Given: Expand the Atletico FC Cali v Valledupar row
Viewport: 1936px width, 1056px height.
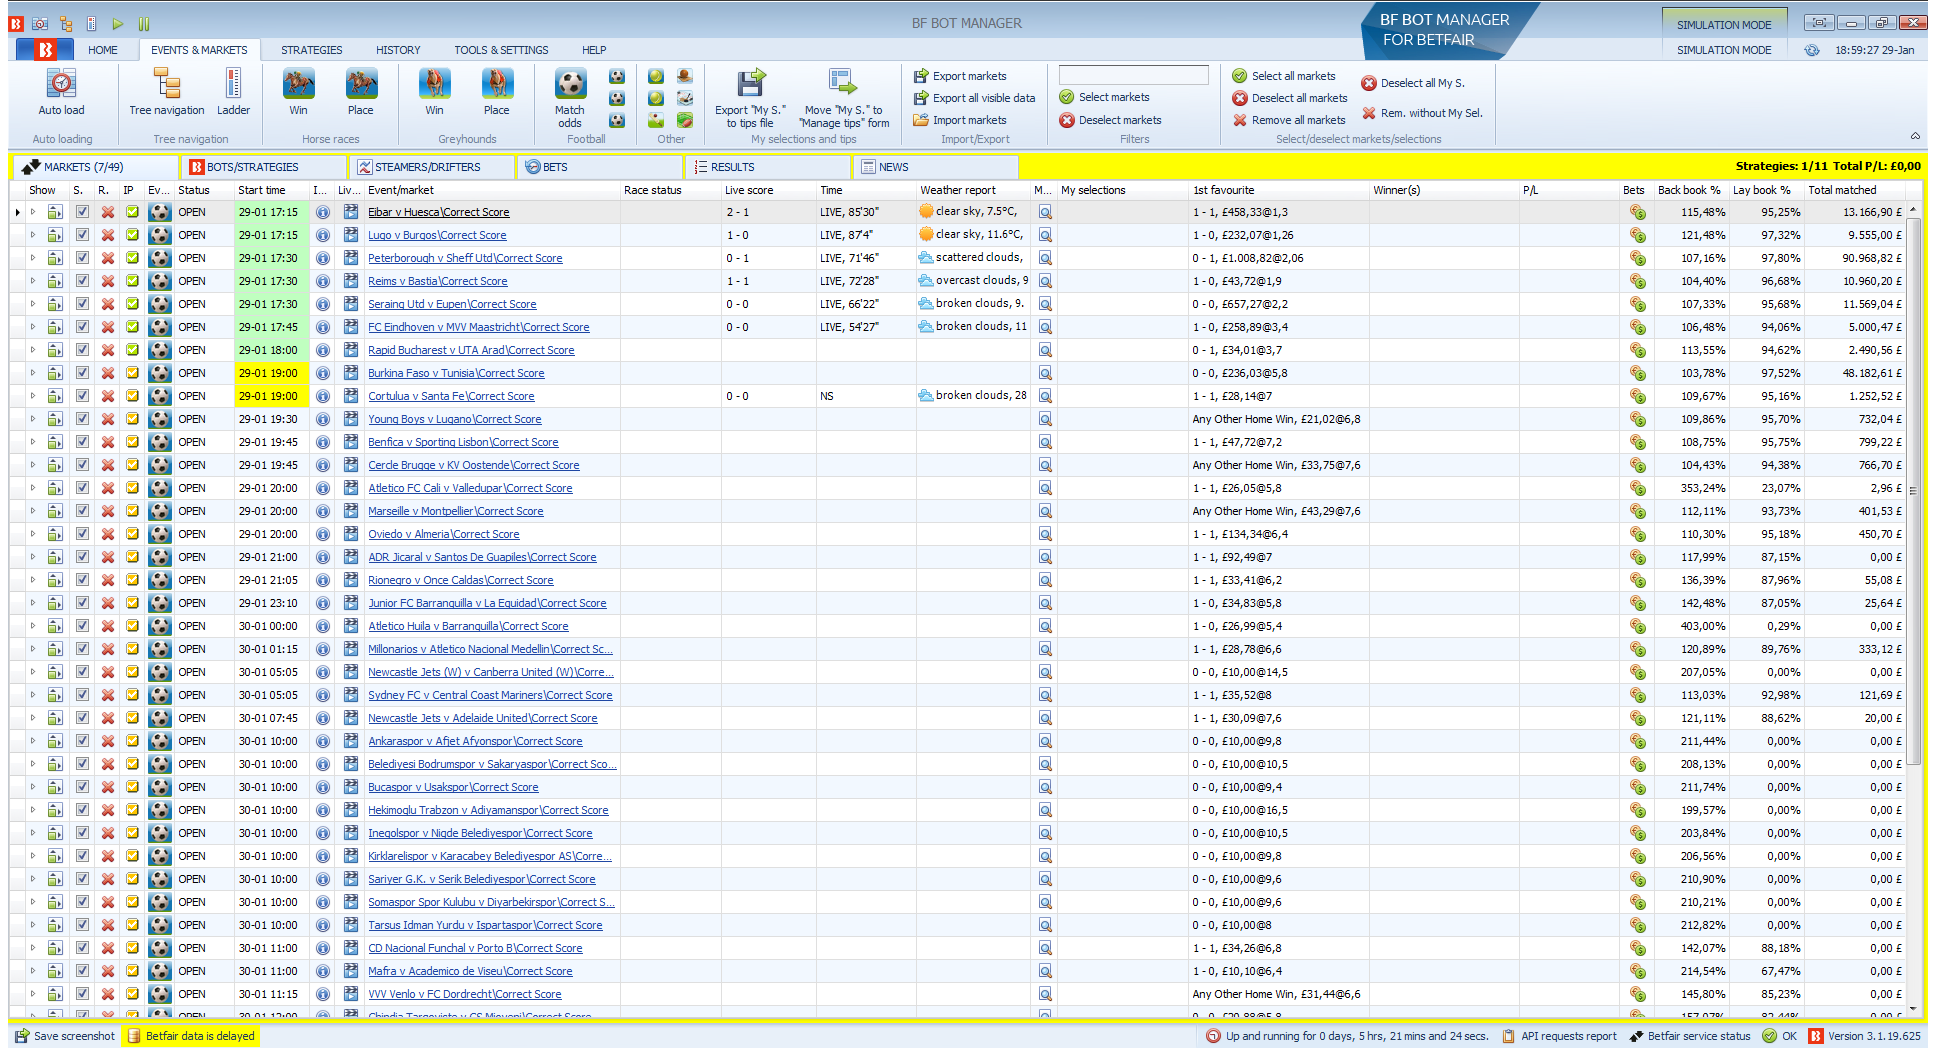Looking at the screenshot, I should 32,488.
